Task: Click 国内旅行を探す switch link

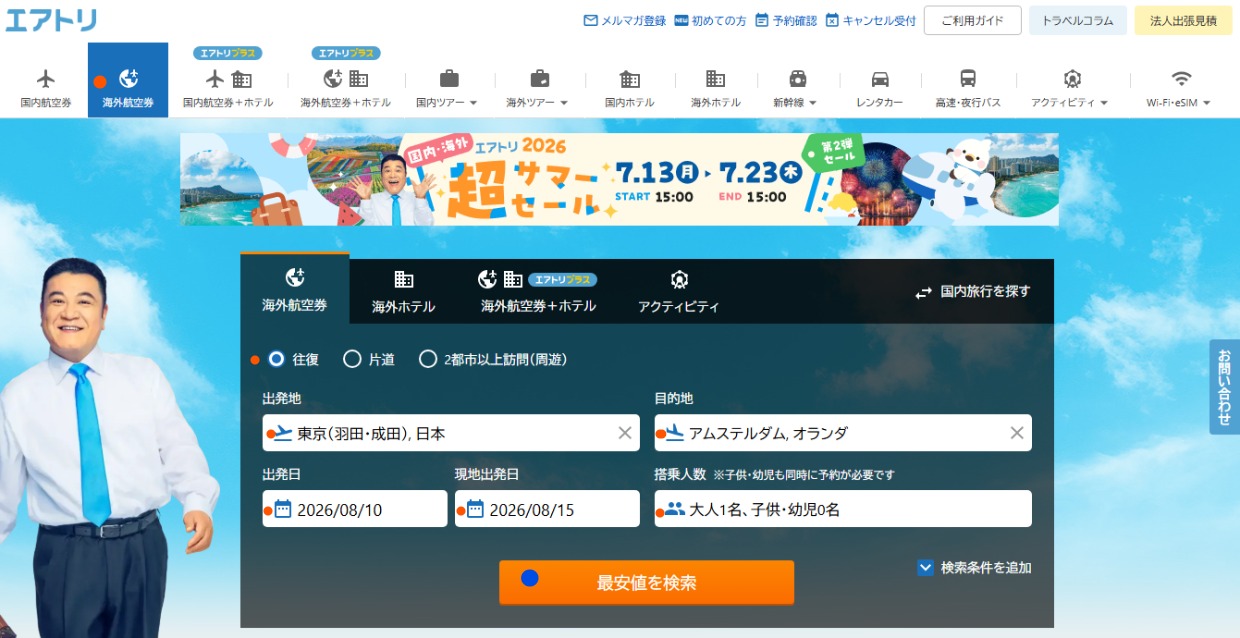Action: pos(973,292)
